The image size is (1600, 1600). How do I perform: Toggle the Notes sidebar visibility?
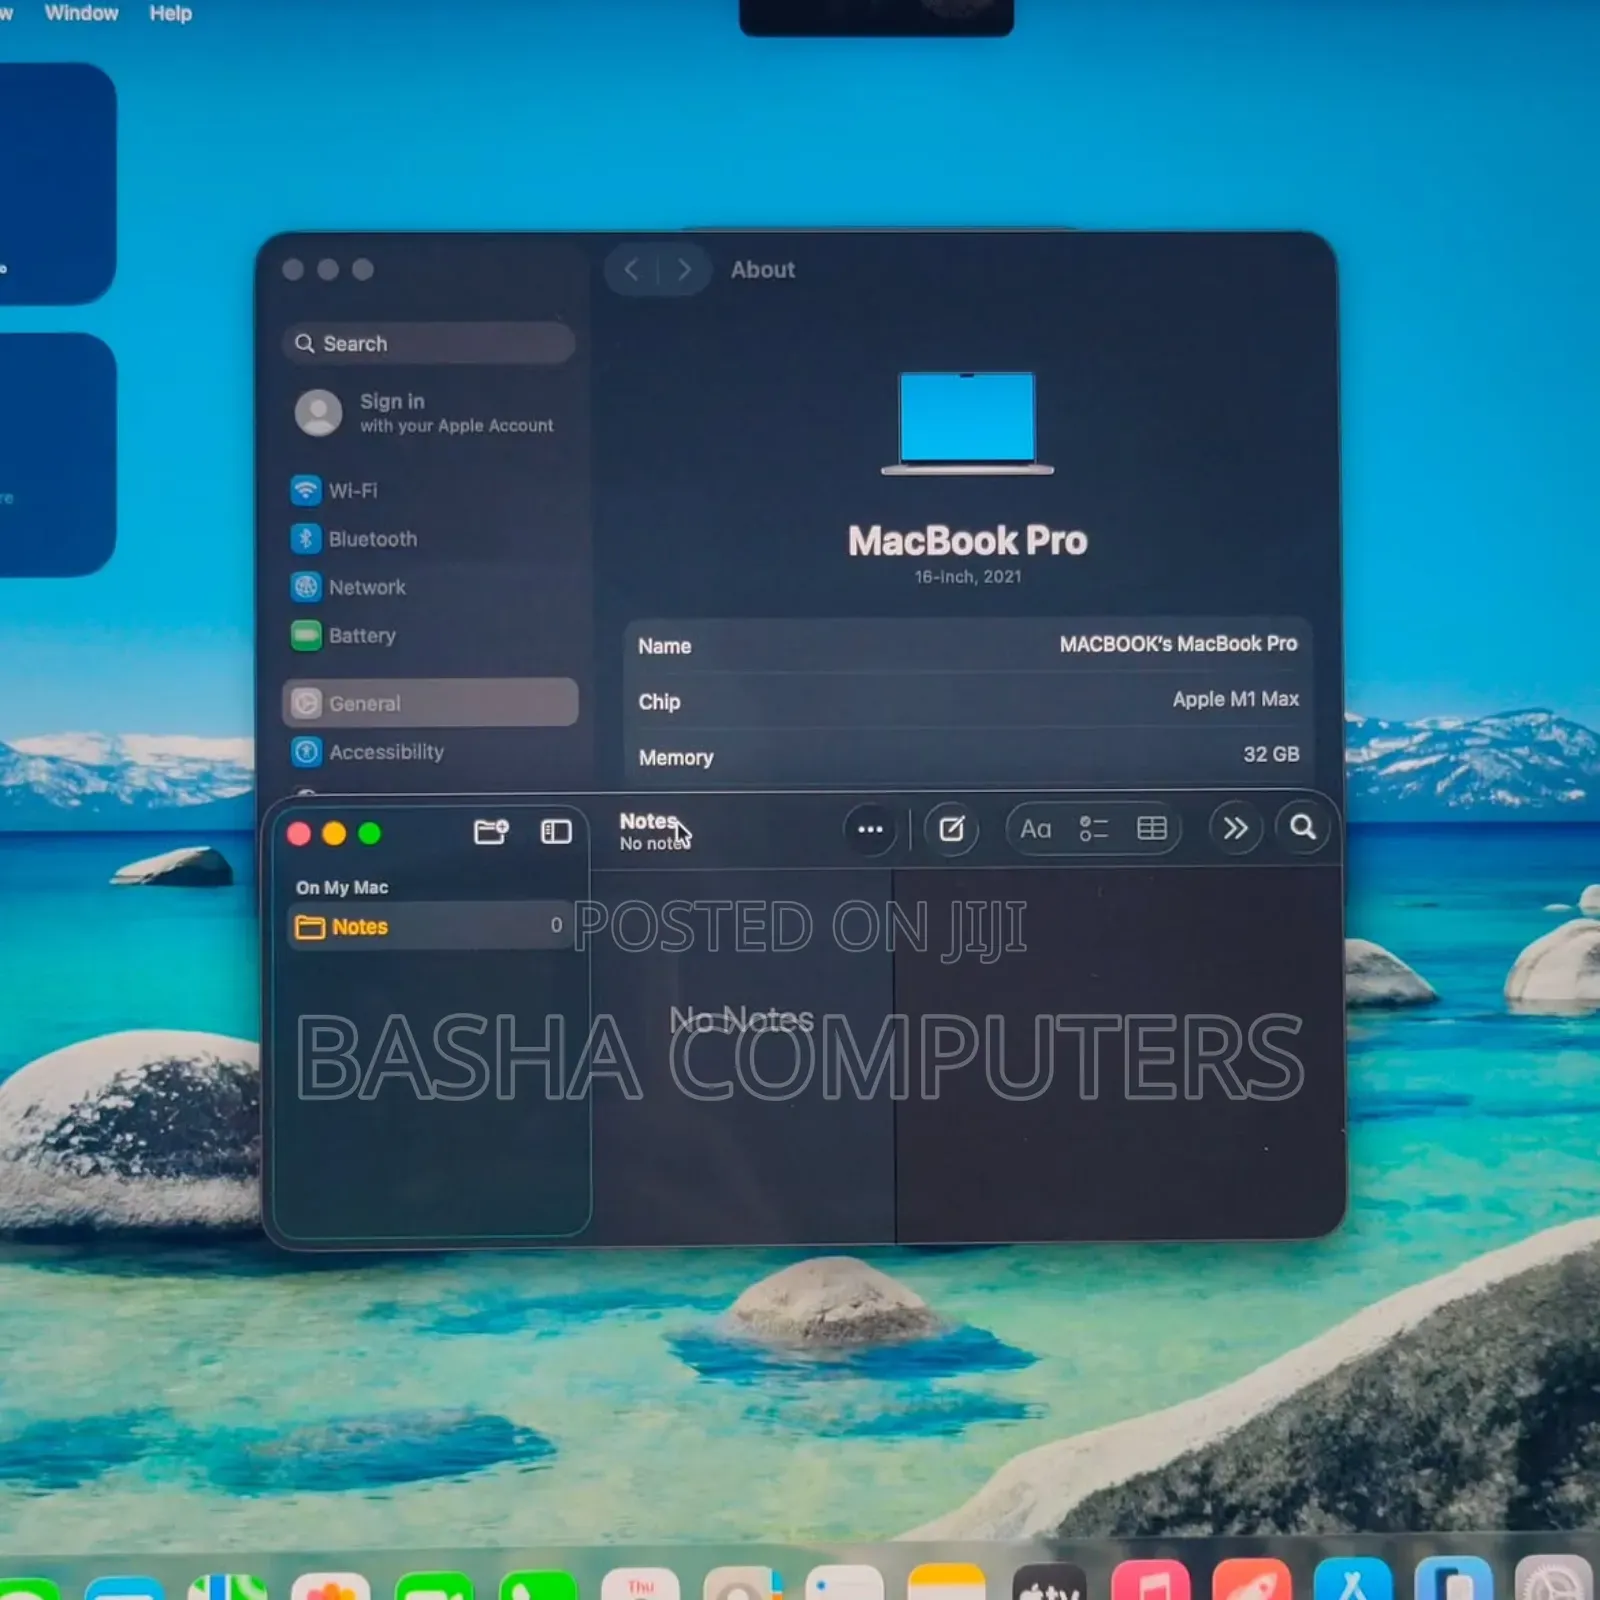pos(556,831)
